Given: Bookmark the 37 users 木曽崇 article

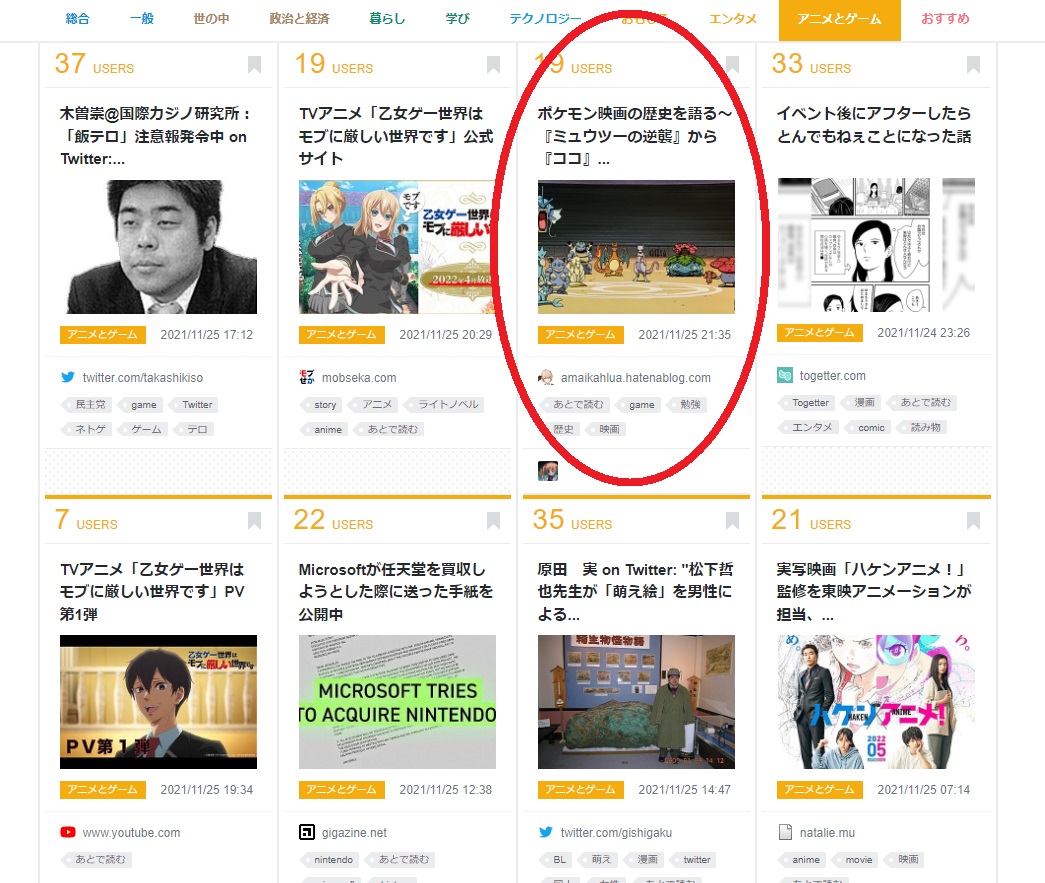Looking at the screenshot, I should (x=254, y=65).
